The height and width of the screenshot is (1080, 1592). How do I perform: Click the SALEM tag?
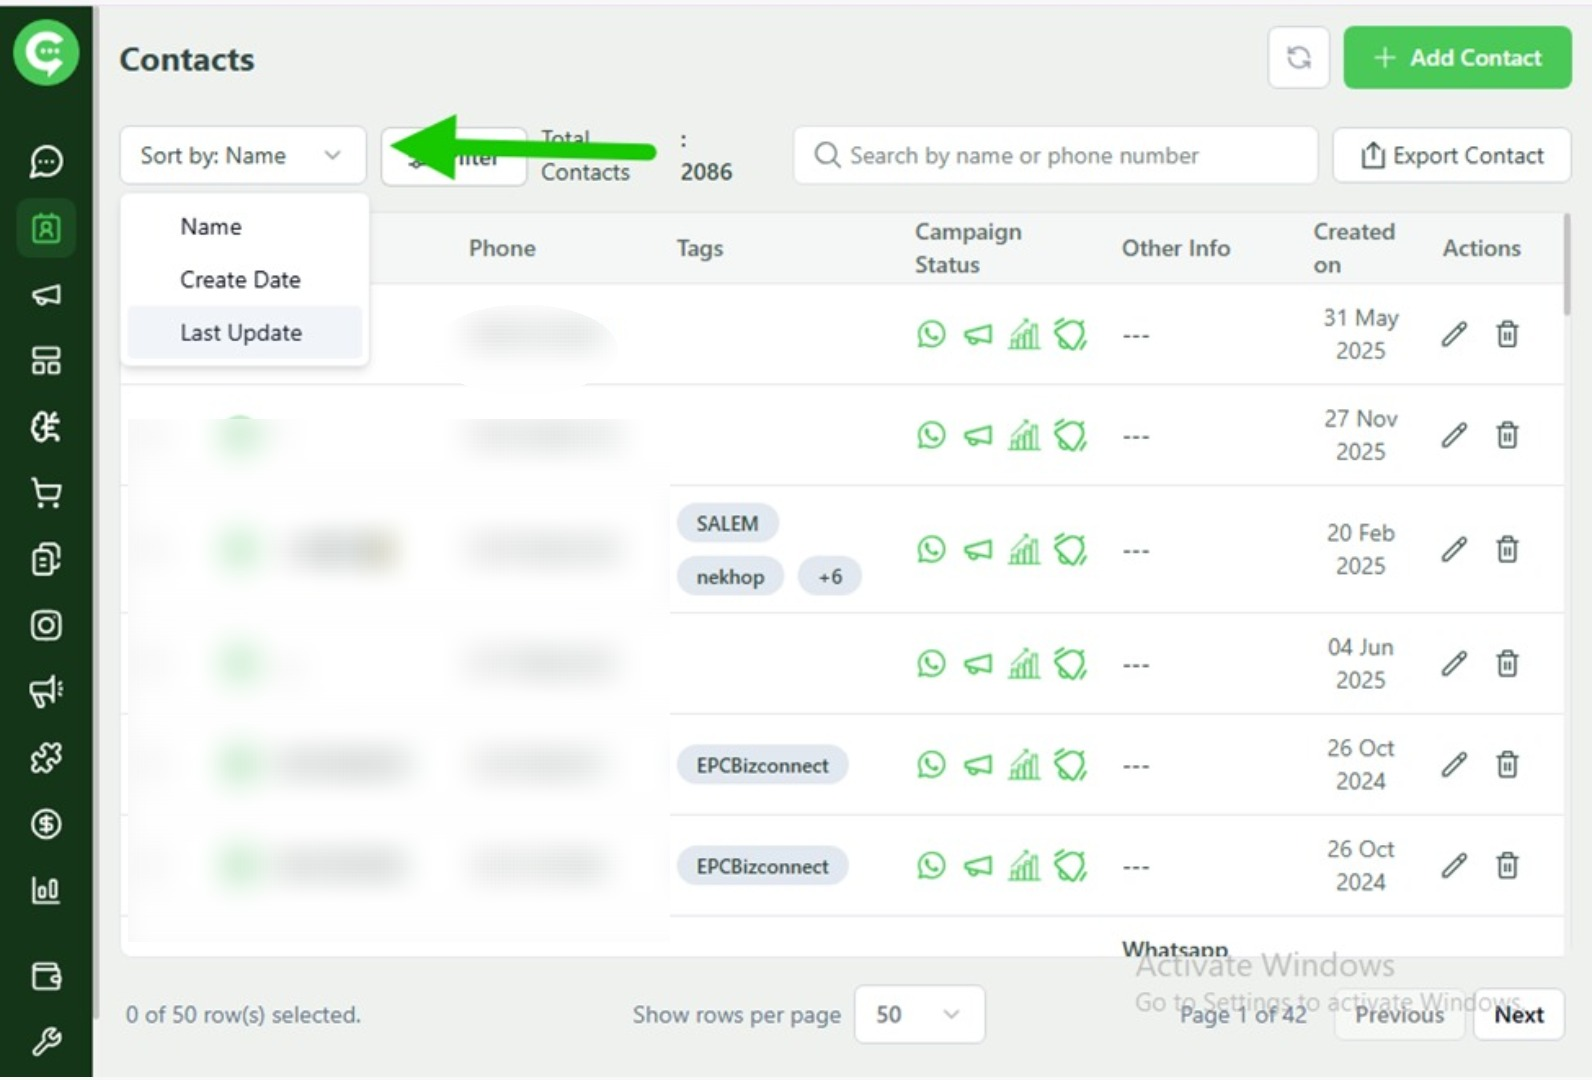pyautogui.click(x=727, y=523)
